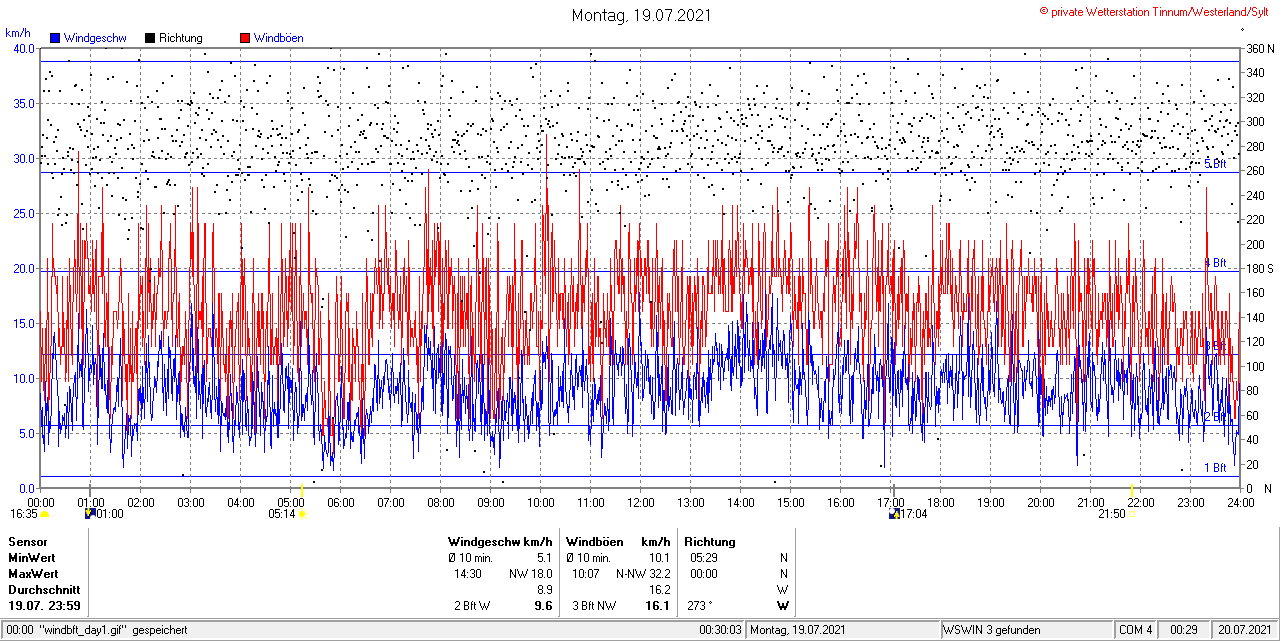1280x641 pixels.
Task: Click the 19.07. 23:59 timestamp row label
Action: (44, 606)
